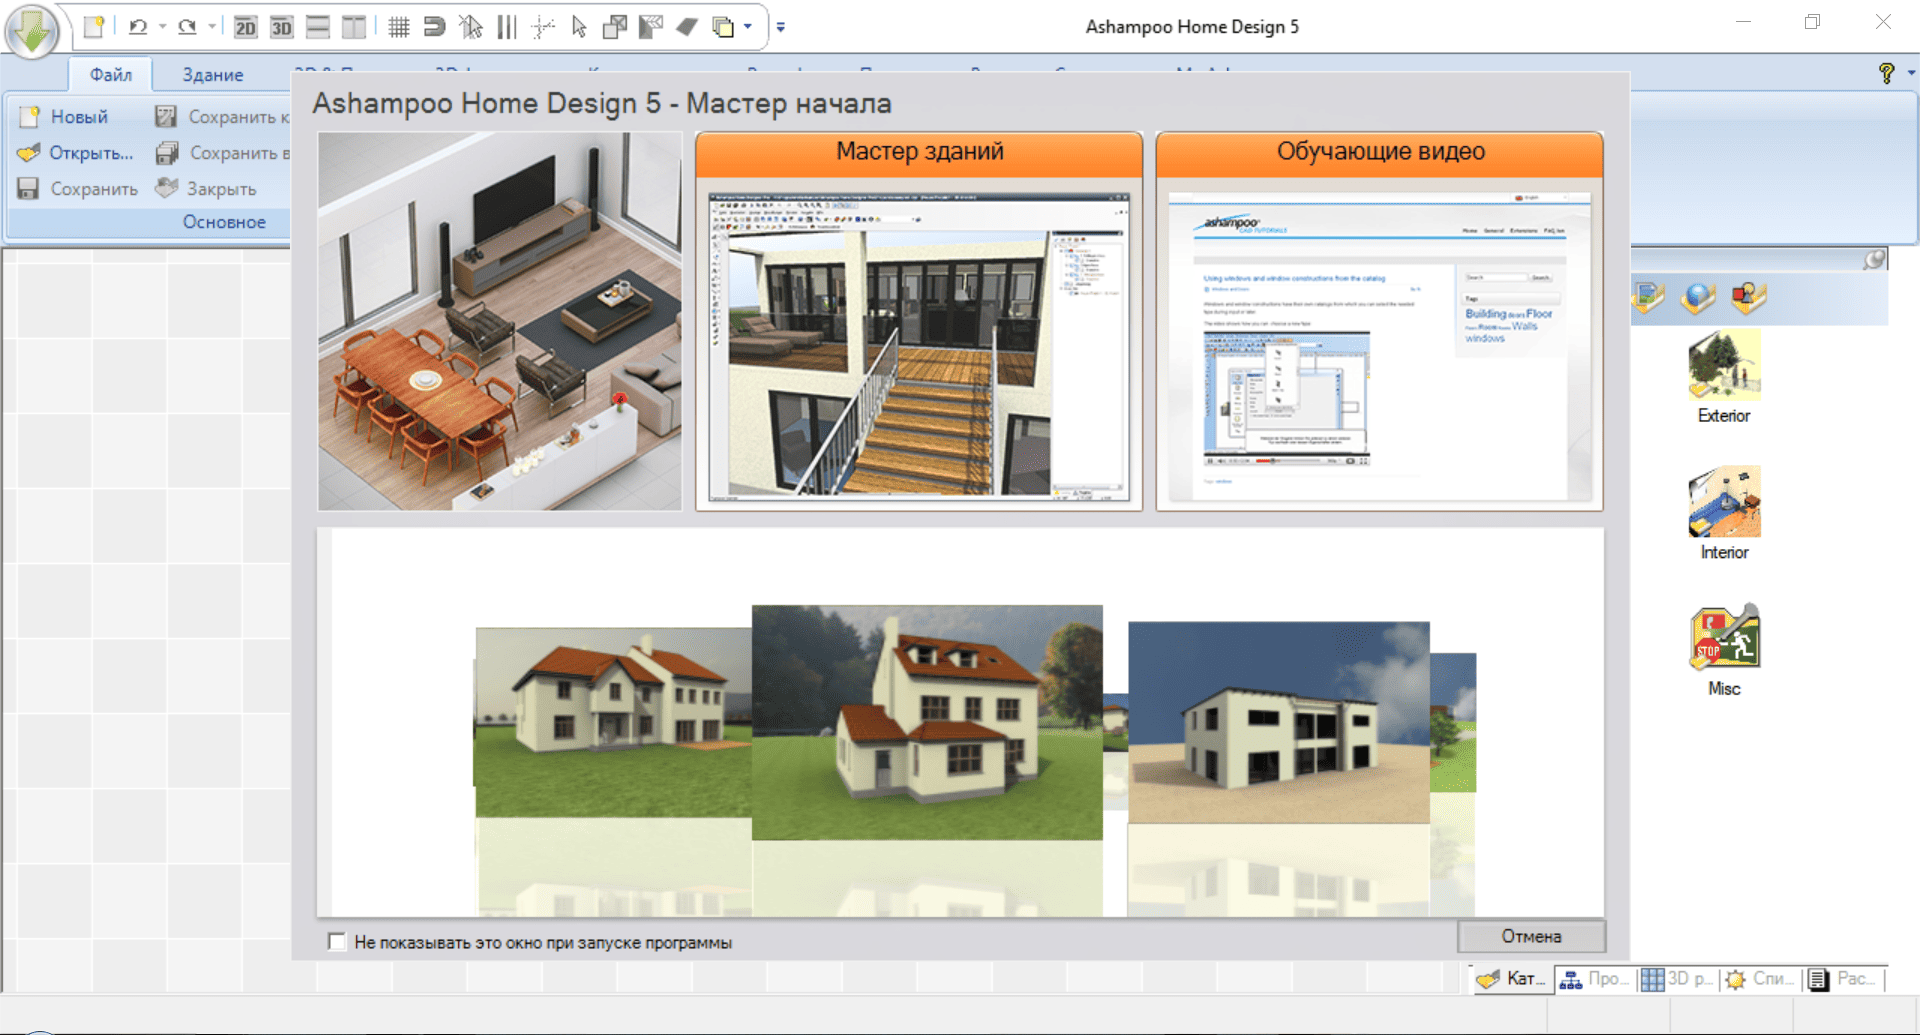
Task: Open the Interior catalog folder
Action: [x=1724, y=514]
